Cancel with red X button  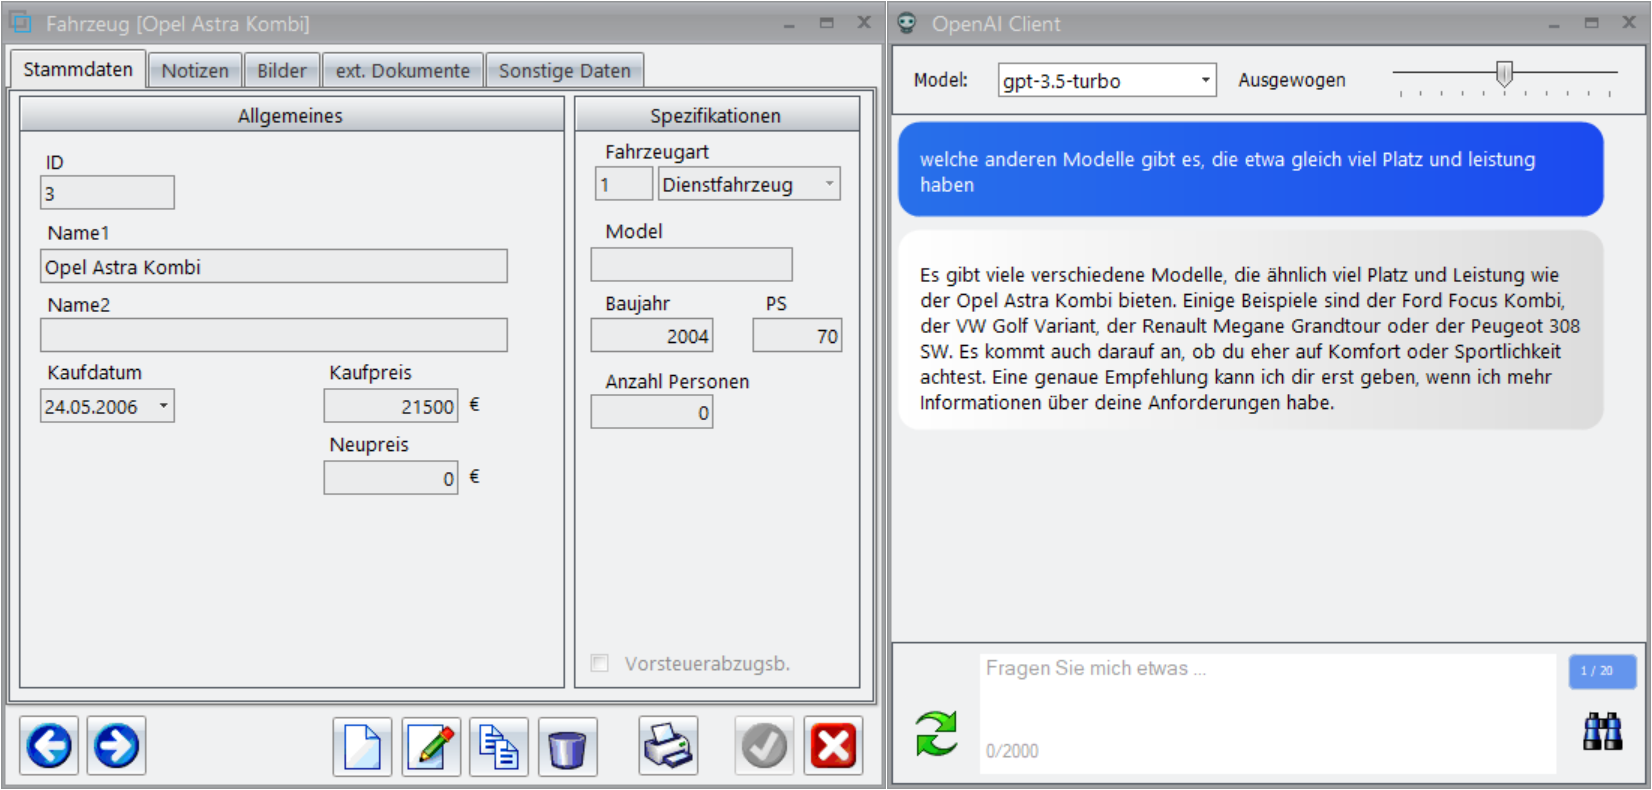tap(833, 746)
